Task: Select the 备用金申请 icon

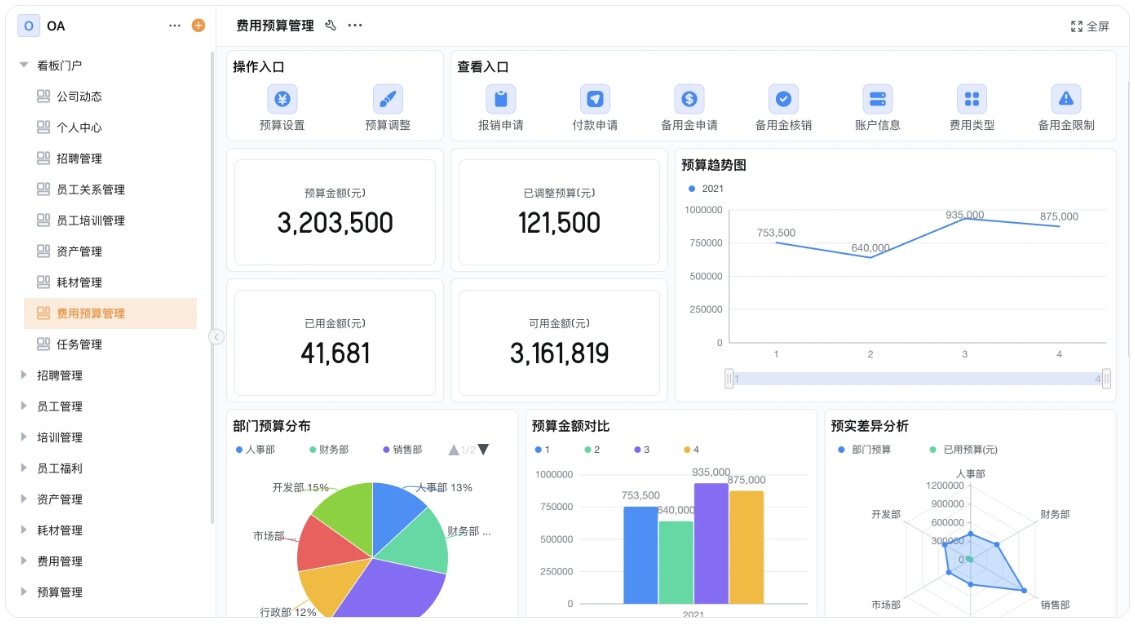Action: coord(689,99)
